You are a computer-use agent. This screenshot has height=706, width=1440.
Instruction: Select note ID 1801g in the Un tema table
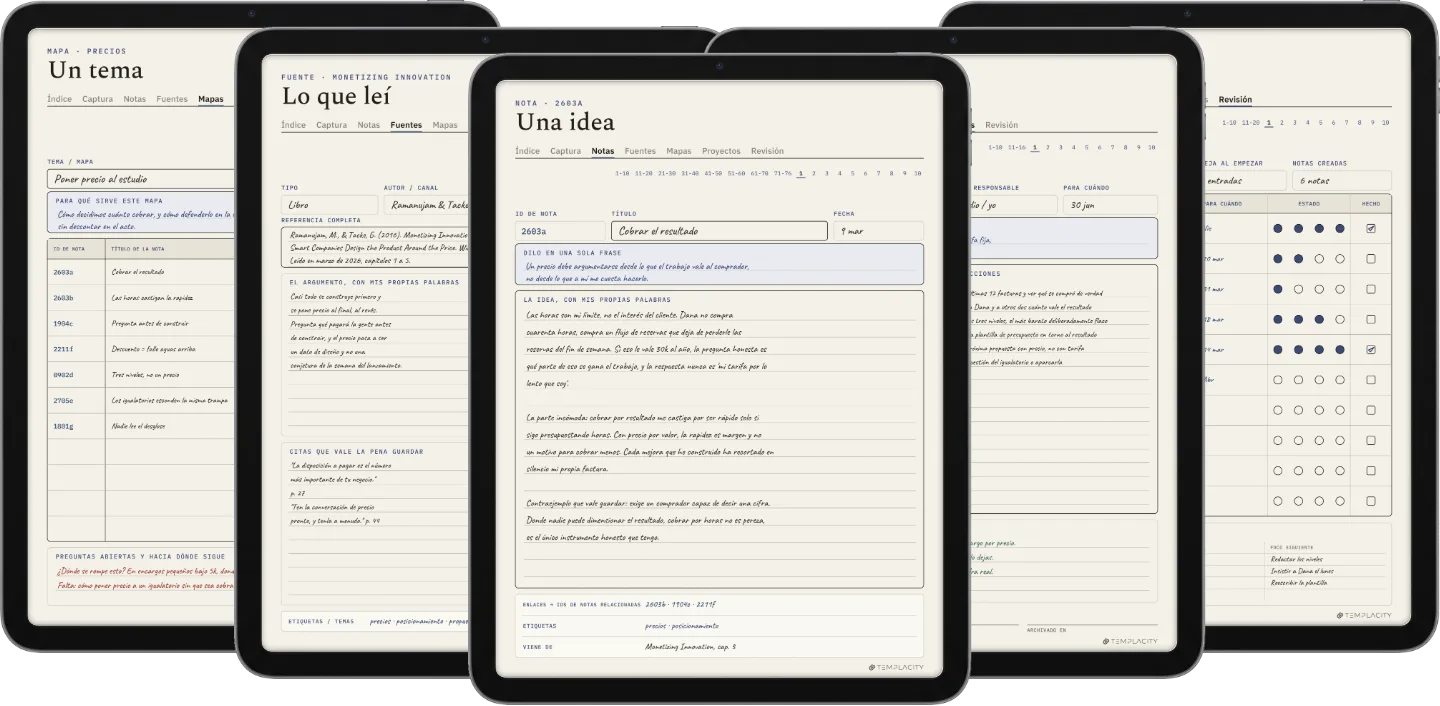pos(62,427)
